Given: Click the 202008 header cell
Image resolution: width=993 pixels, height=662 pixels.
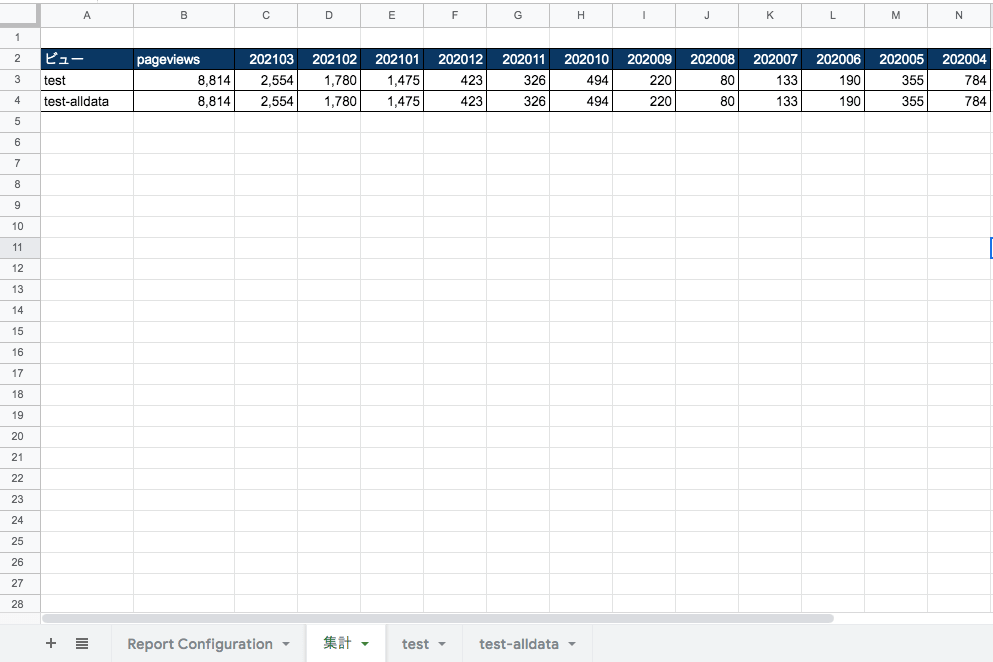Looking at the screenshot, I should pyautogui.click(x=707, y=59).
